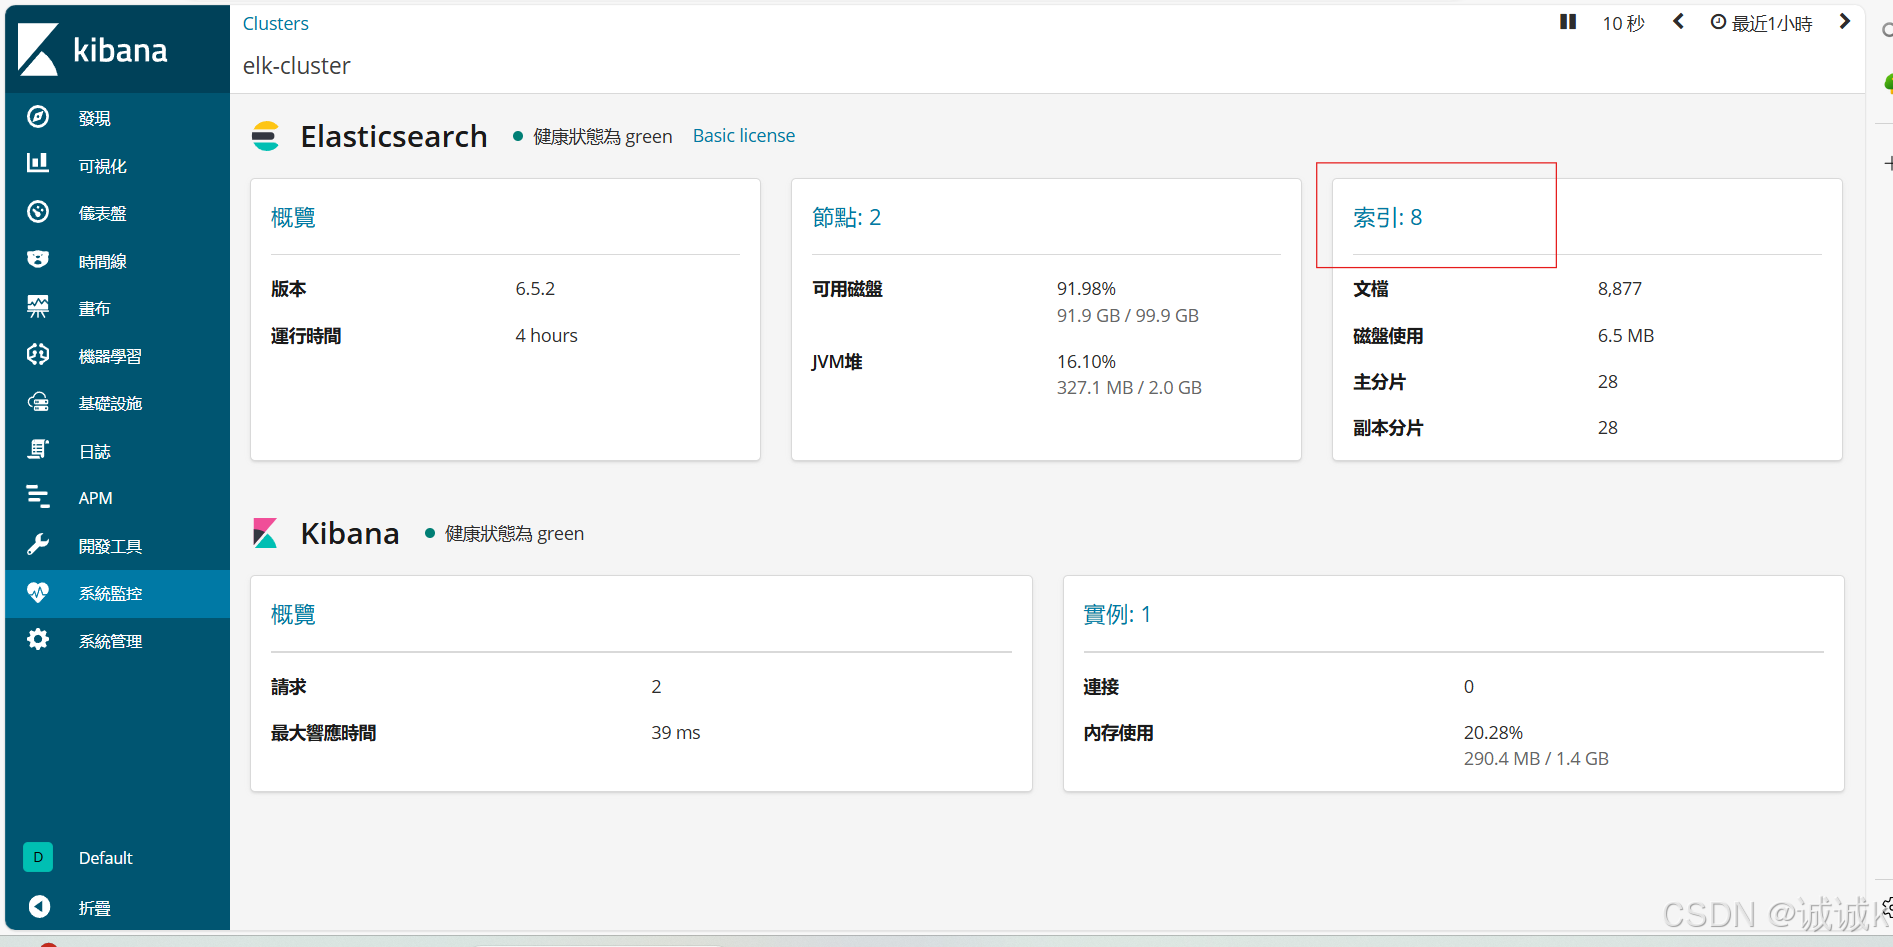Click the Elasticsearch logo icon

[x=265, y=136]
